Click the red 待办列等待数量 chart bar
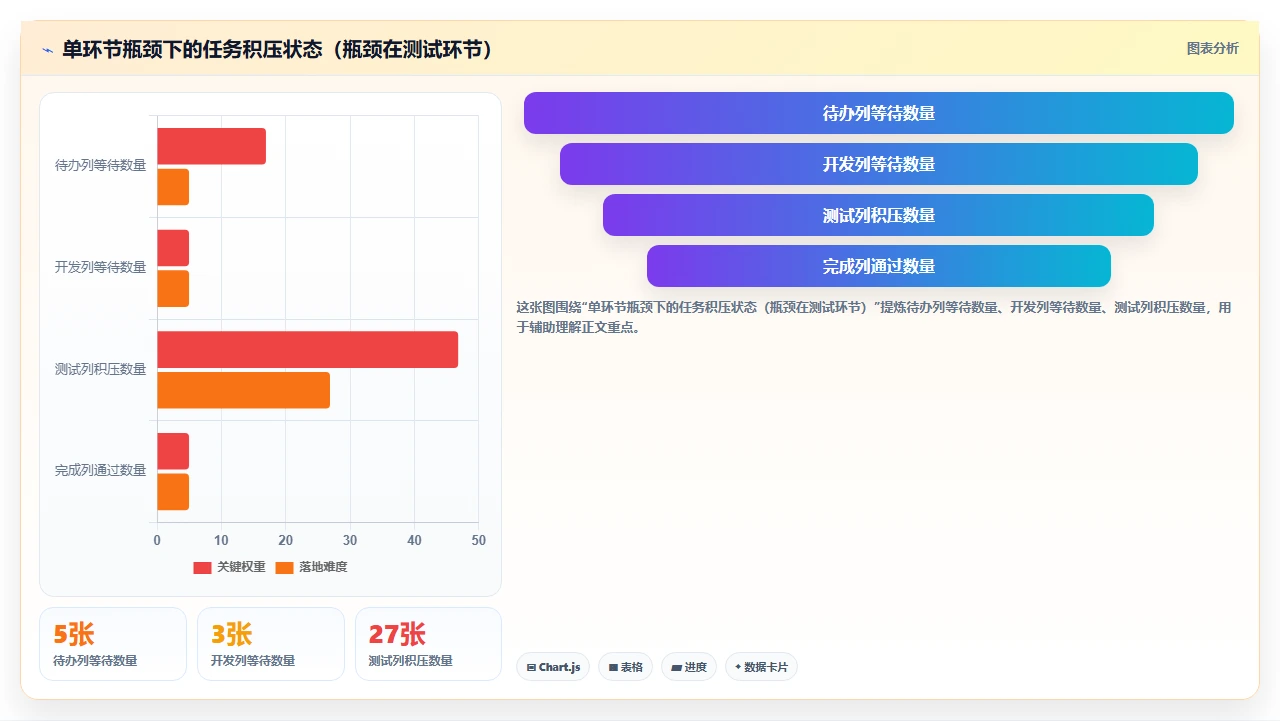 (x=211, y=146)
